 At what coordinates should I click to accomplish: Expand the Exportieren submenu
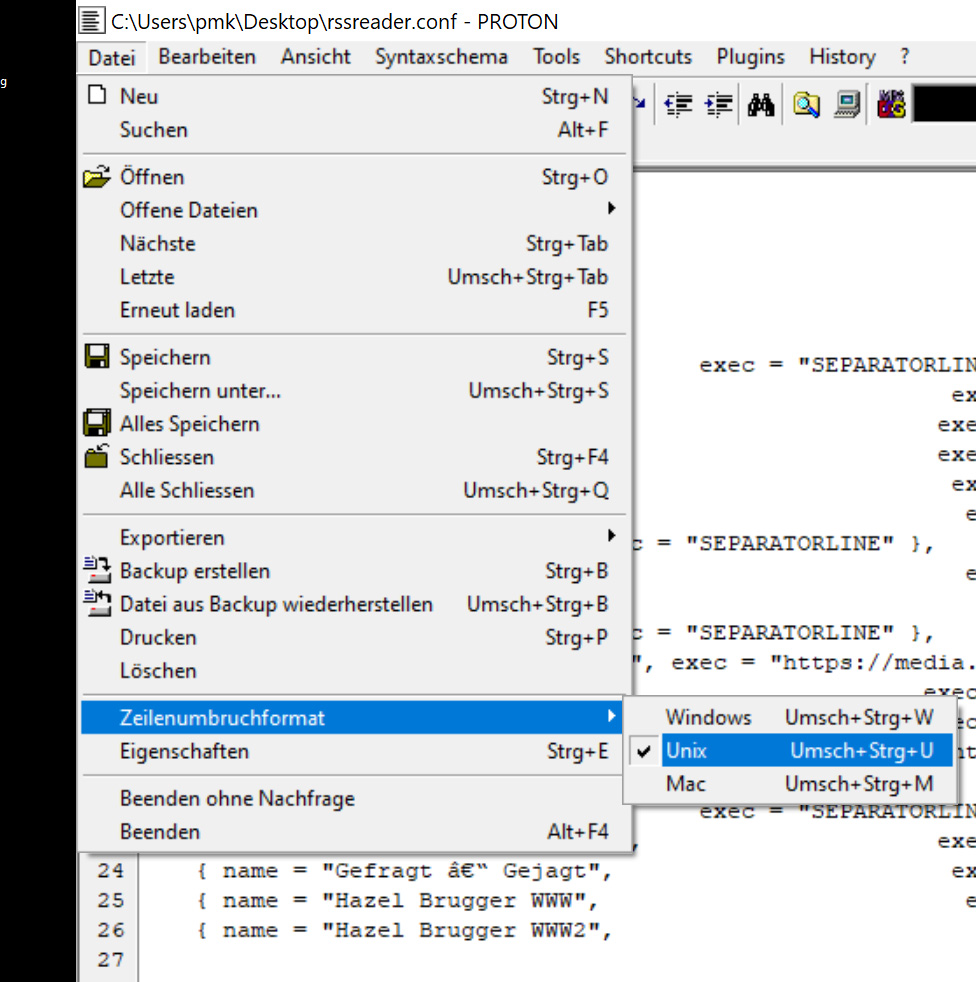click(172, 538)
